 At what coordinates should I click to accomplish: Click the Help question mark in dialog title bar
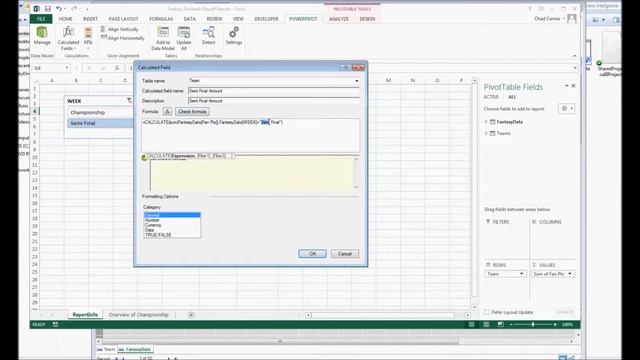point(346,67)
